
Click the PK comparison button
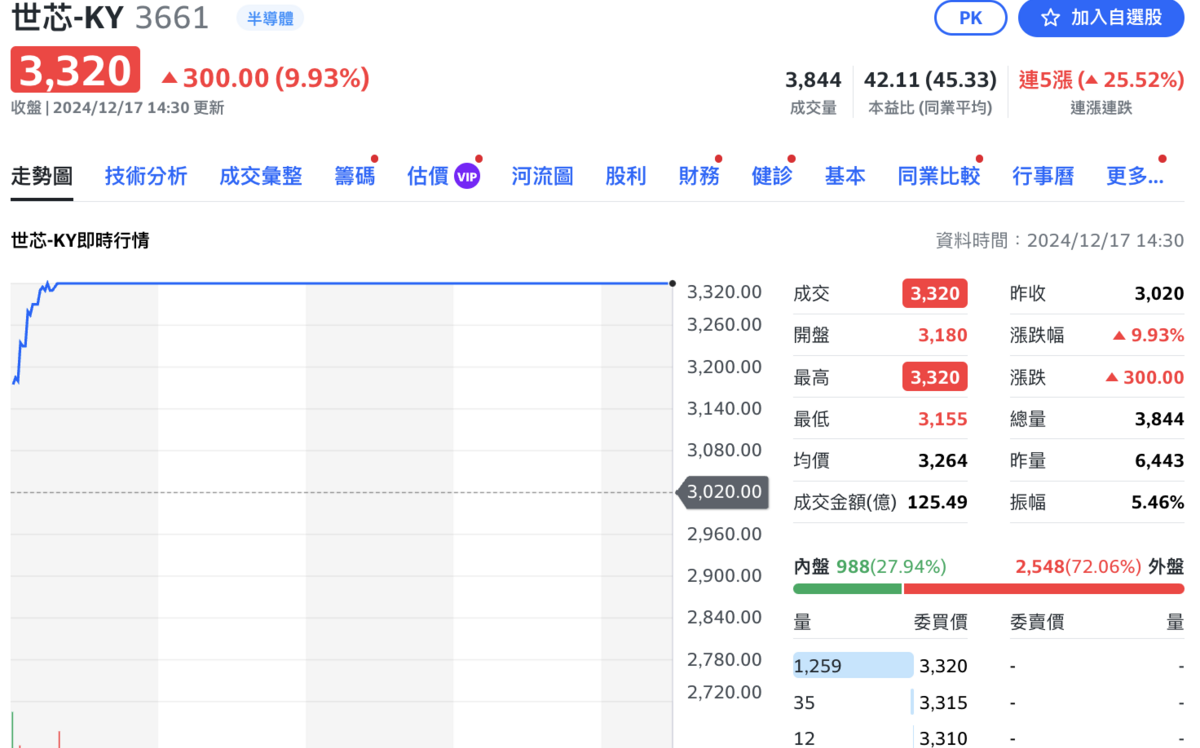tap(970, 17)
